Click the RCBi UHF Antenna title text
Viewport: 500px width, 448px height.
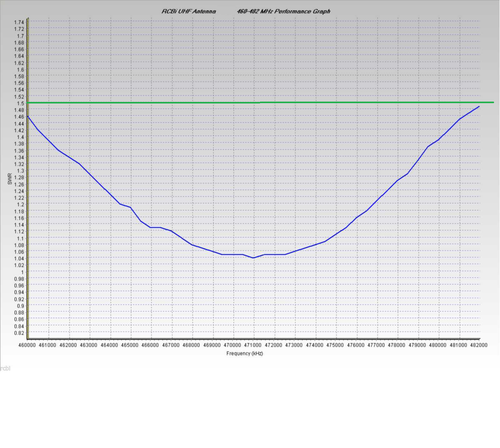189,11
